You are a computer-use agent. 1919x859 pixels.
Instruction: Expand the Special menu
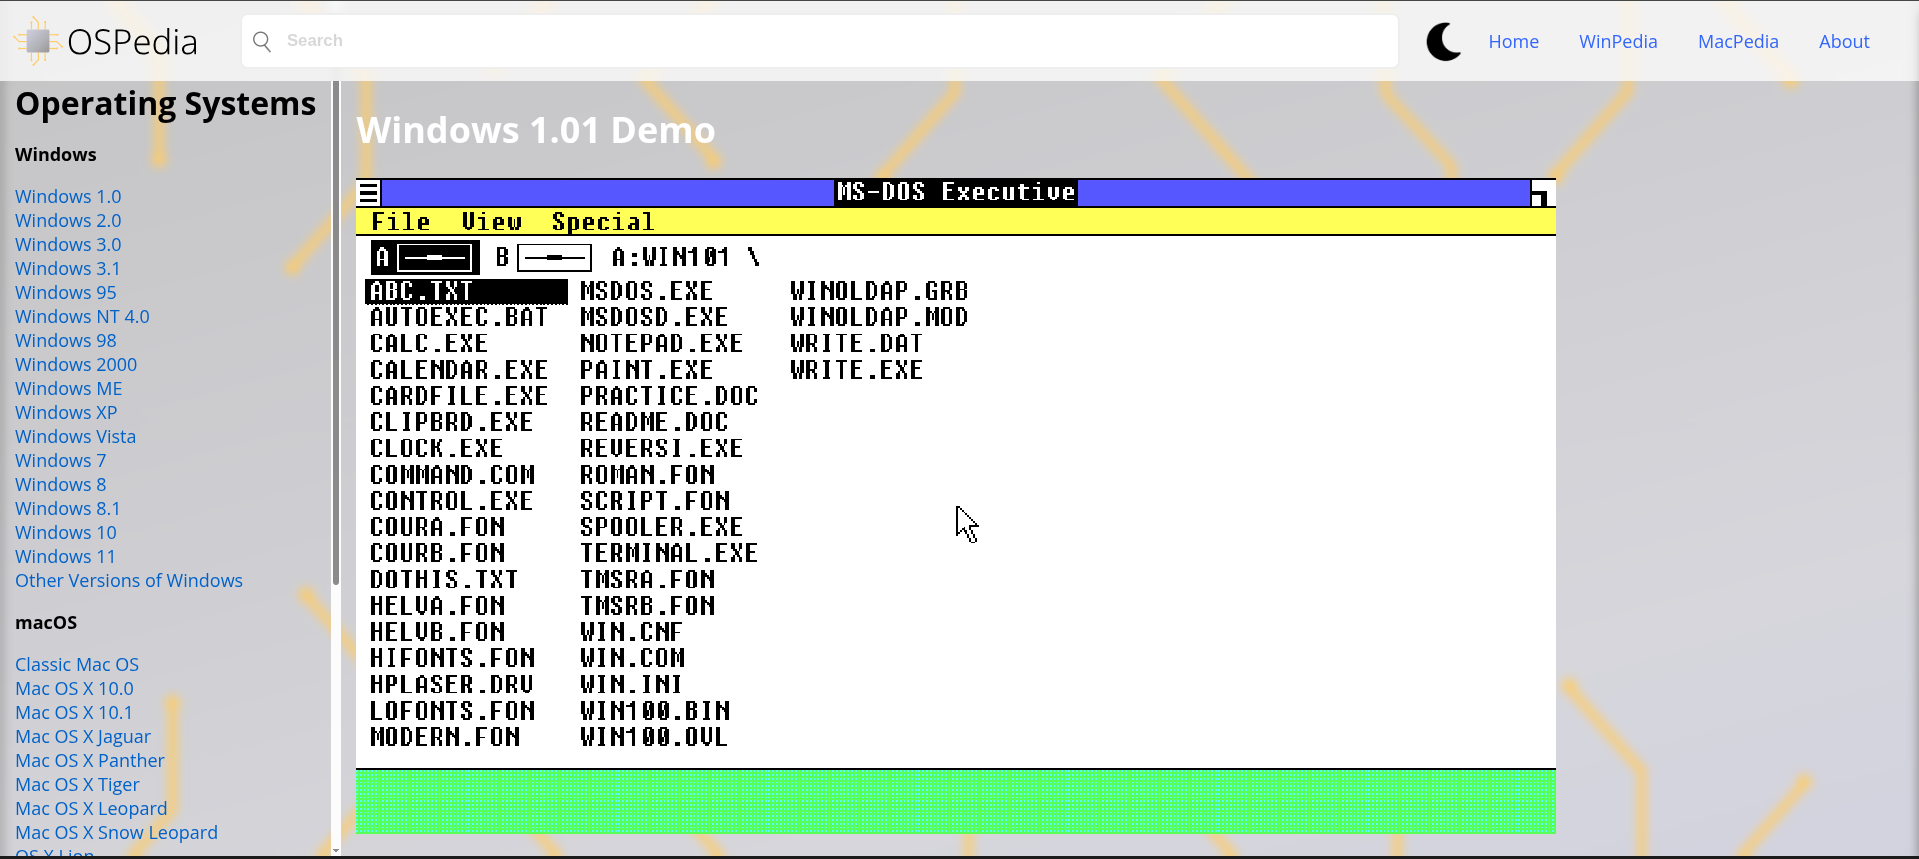[x=602, y=222]
